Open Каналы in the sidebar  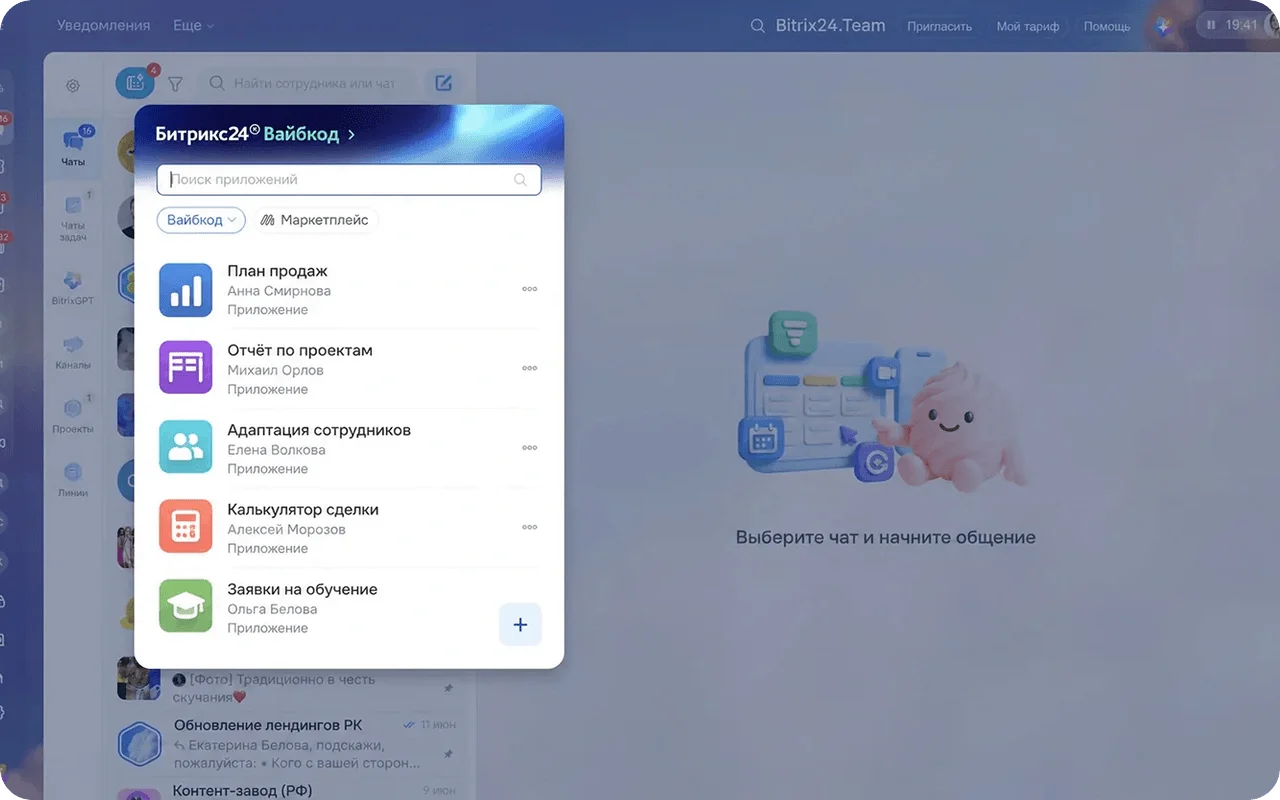point(73,352)
